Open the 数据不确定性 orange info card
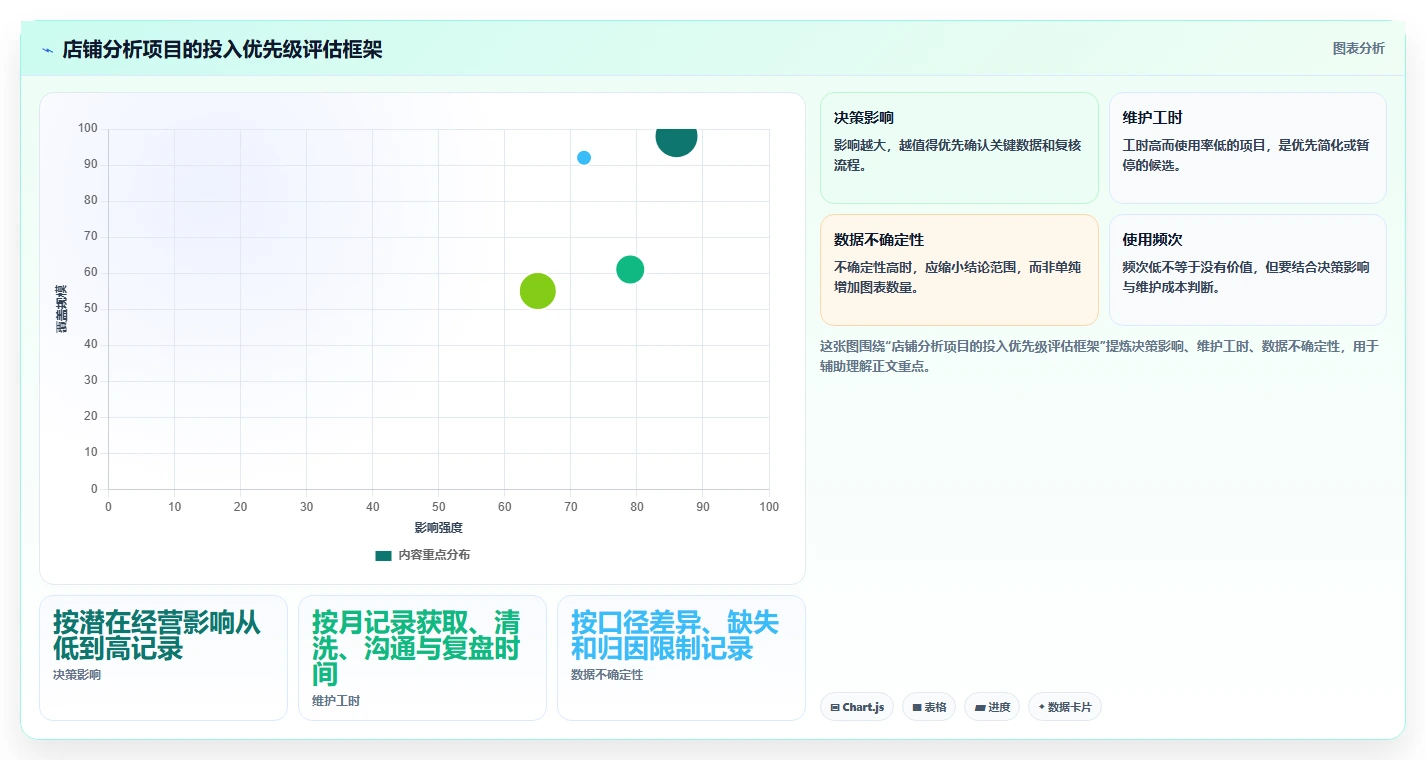The height and width of the screenshot is (760, 1426). pos(959,270)
